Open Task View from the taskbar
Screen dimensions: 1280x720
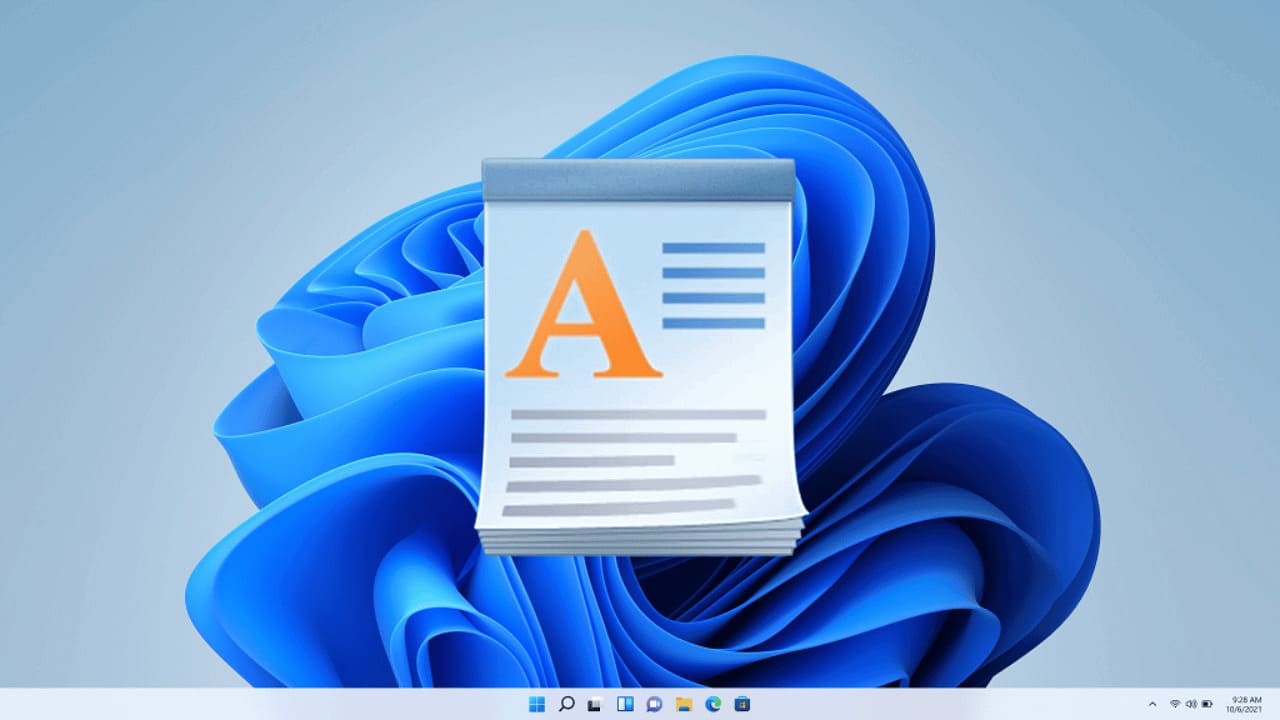pos(596,705)
